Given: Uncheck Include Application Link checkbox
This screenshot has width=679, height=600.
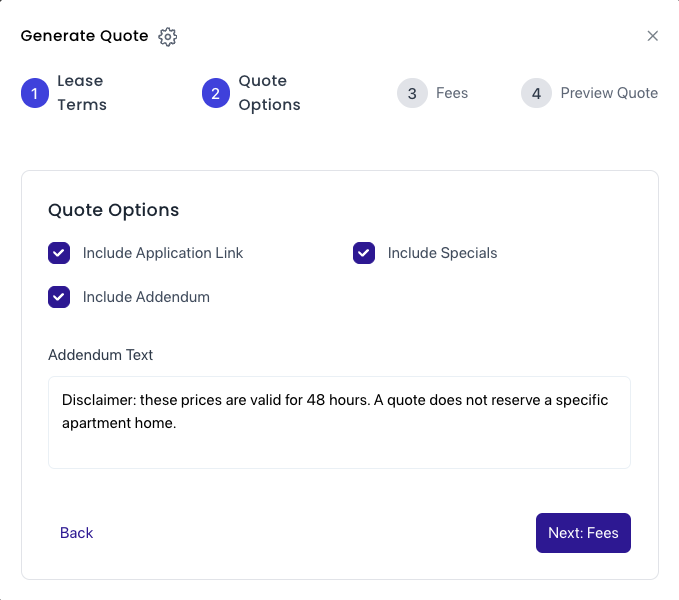Looking at the screenshot, I should tap(59, 253).
